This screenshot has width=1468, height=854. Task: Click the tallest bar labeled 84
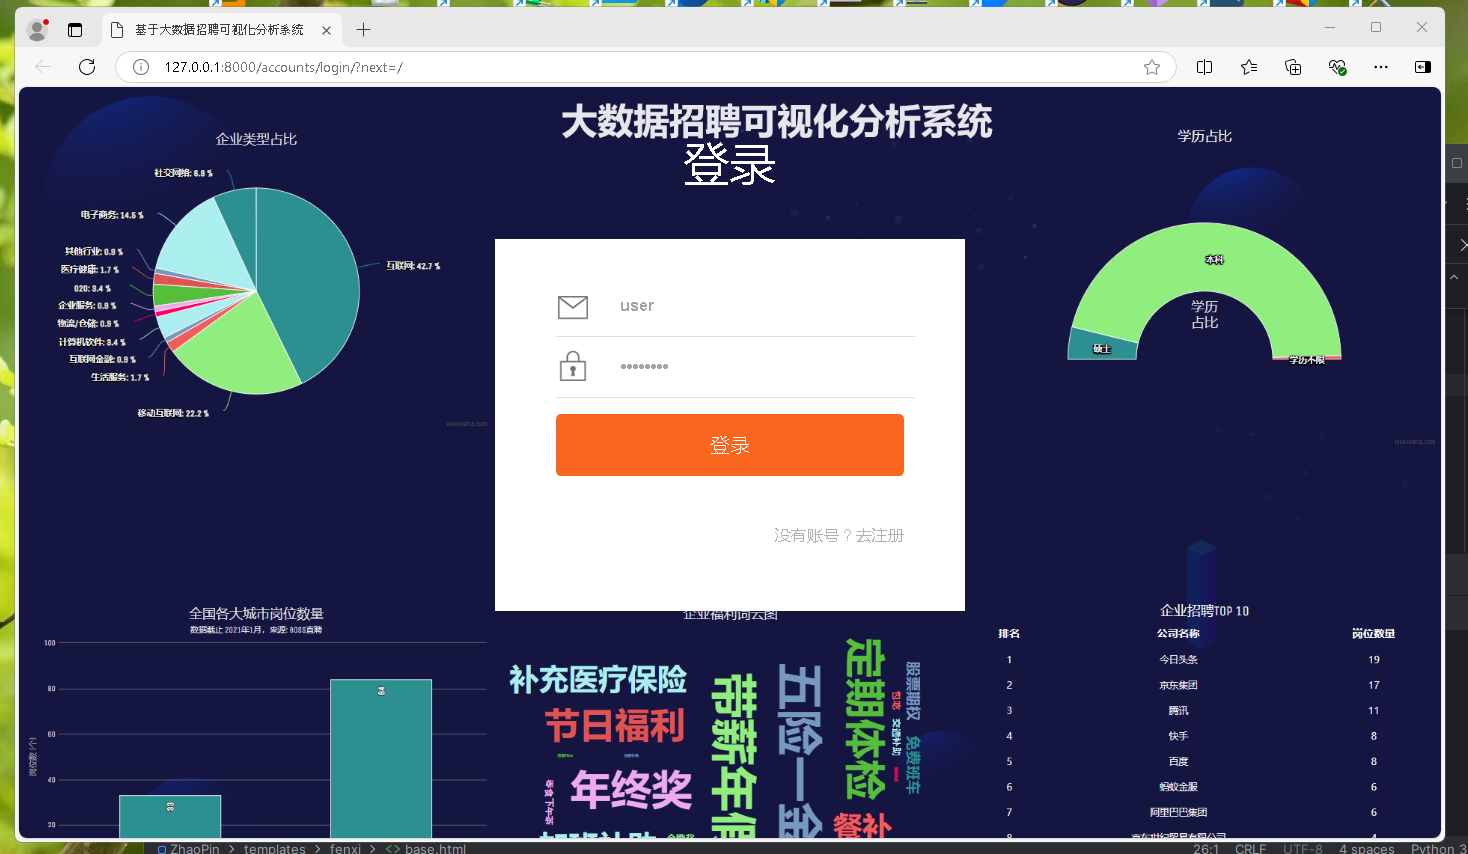point(381,759)
